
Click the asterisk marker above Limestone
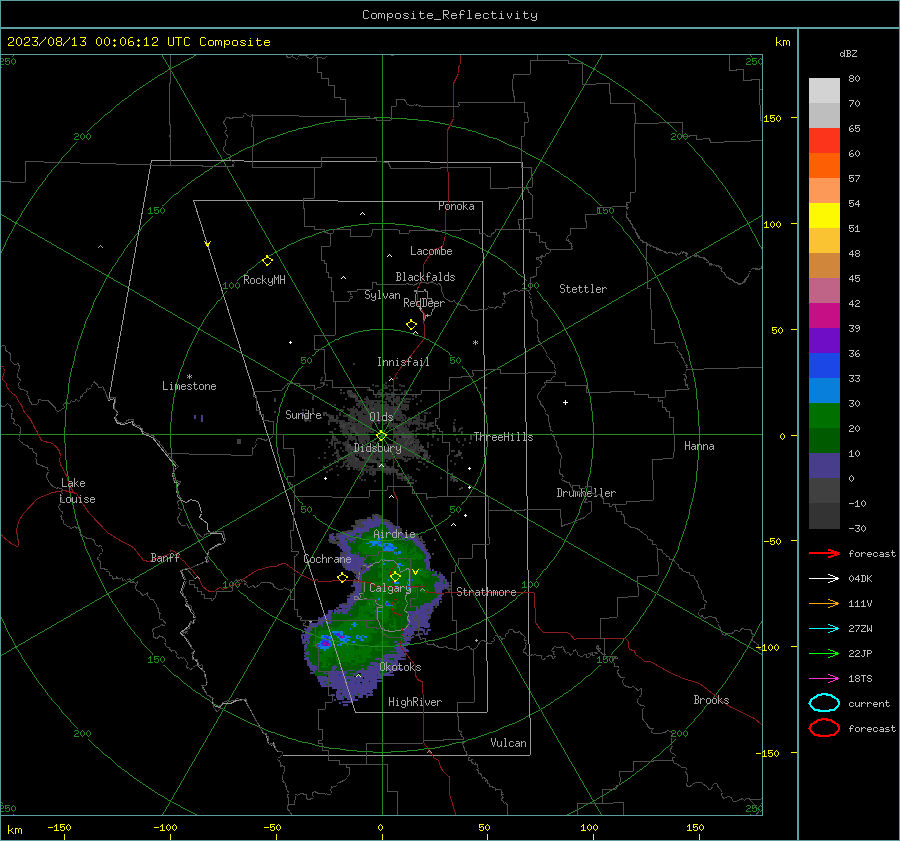(x=189, y=377)
